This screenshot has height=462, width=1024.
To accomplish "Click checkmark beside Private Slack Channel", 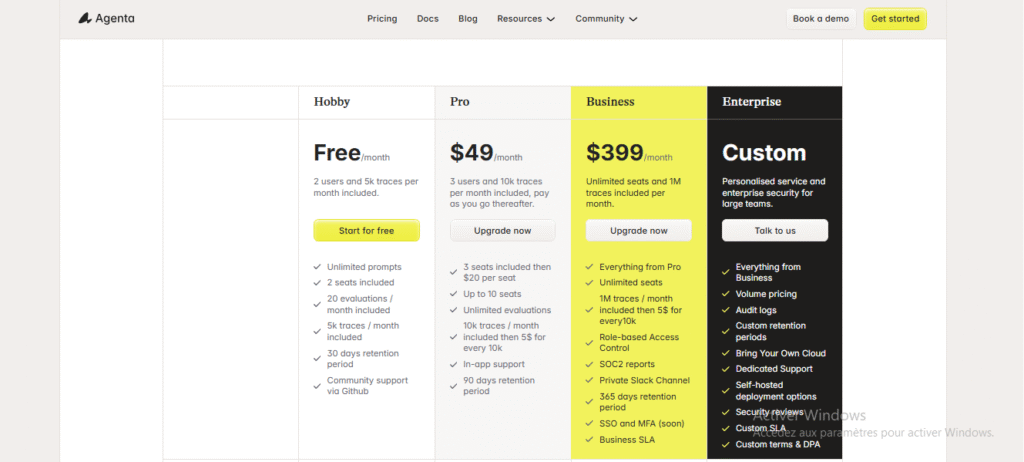I will [590, 380].
